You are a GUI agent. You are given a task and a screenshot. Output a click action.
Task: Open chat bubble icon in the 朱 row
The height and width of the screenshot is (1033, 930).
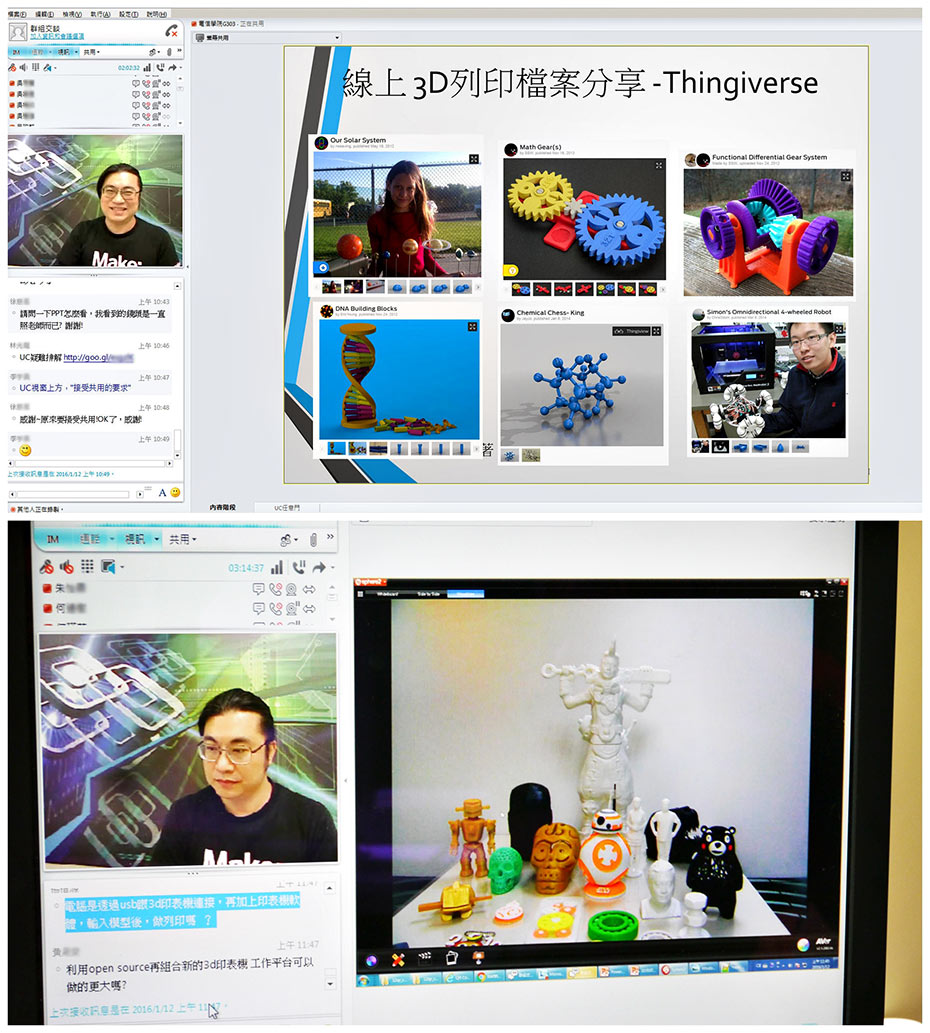coord(258,588)
